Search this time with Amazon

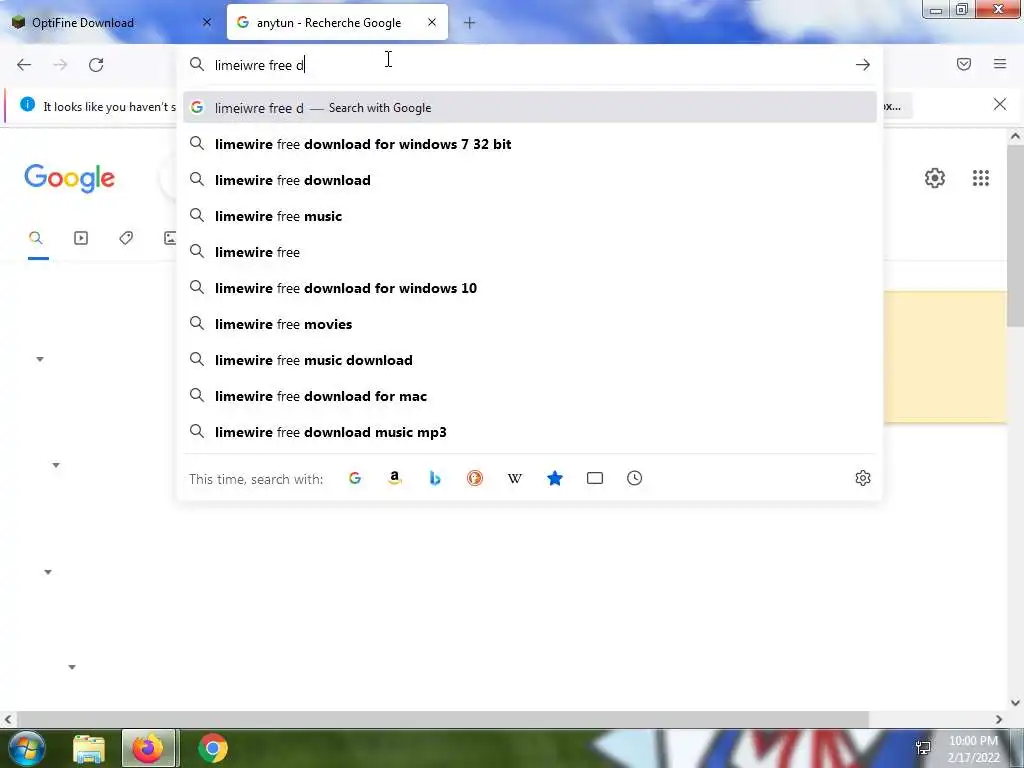[x=394, y=479]
